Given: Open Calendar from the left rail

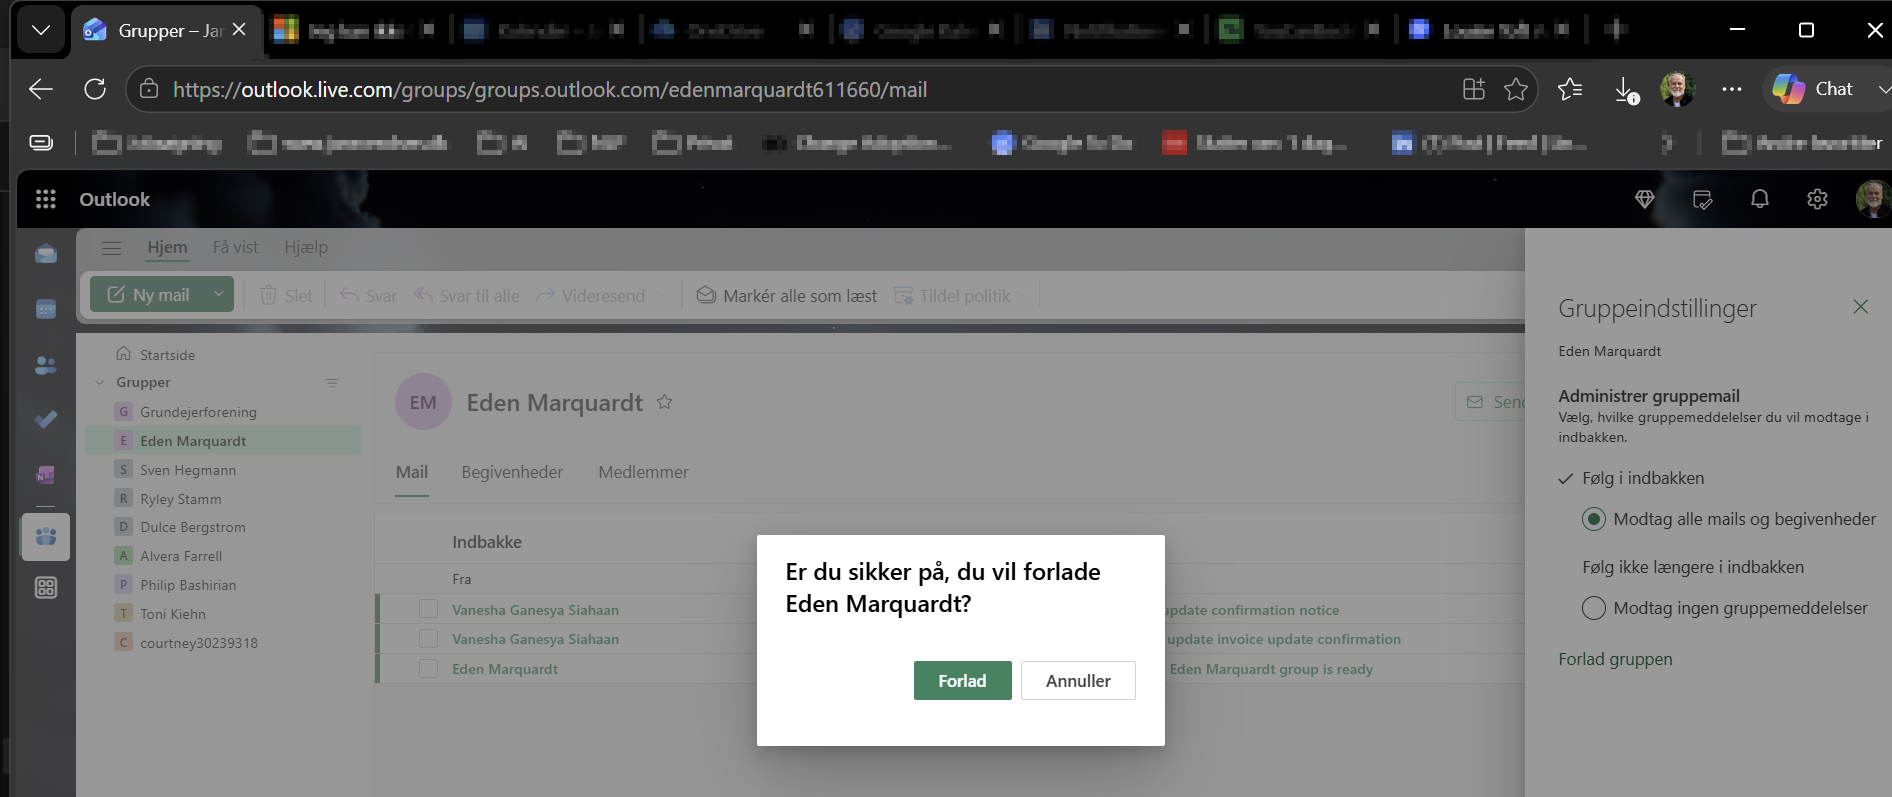Looking at the screenshot, I should coord(46,309).
